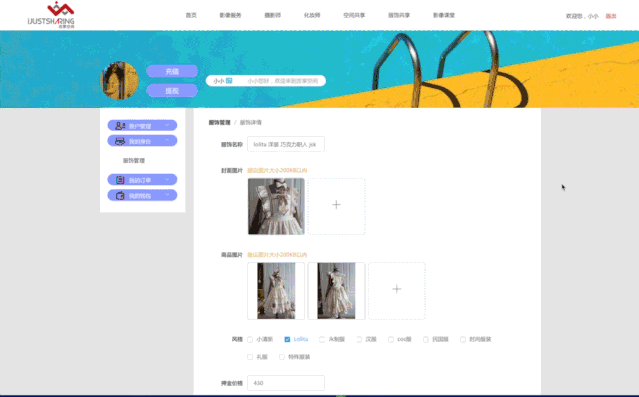639x397 pixels.
Task: Check the Jk制服 style checkbox
Action: pyautogui.click(x=322, y=339)
